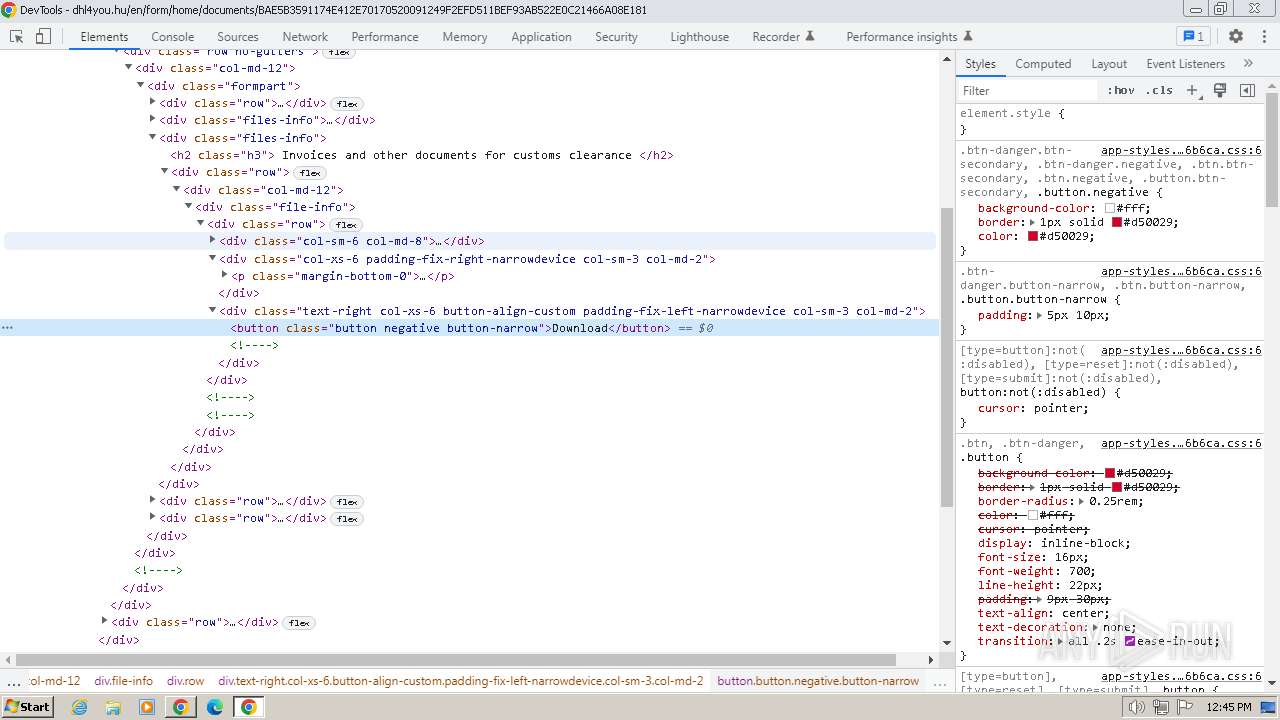Click the breadcrumb left ellipsis overflow
This screenshot has width=1280, height=720.
[x=13, y=681]
